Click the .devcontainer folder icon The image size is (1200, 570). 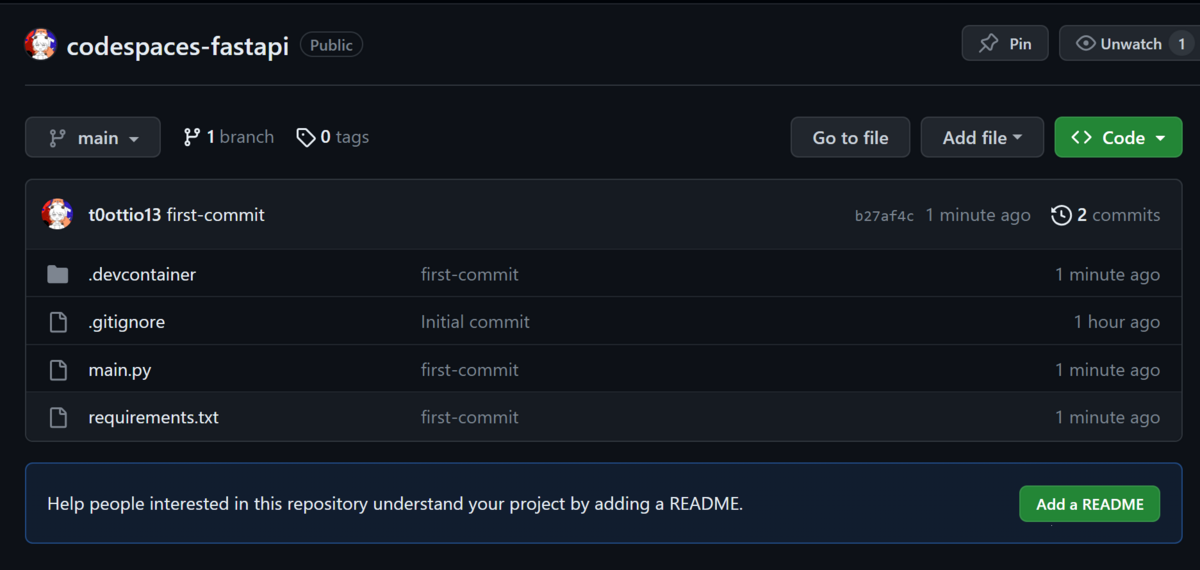58,274
